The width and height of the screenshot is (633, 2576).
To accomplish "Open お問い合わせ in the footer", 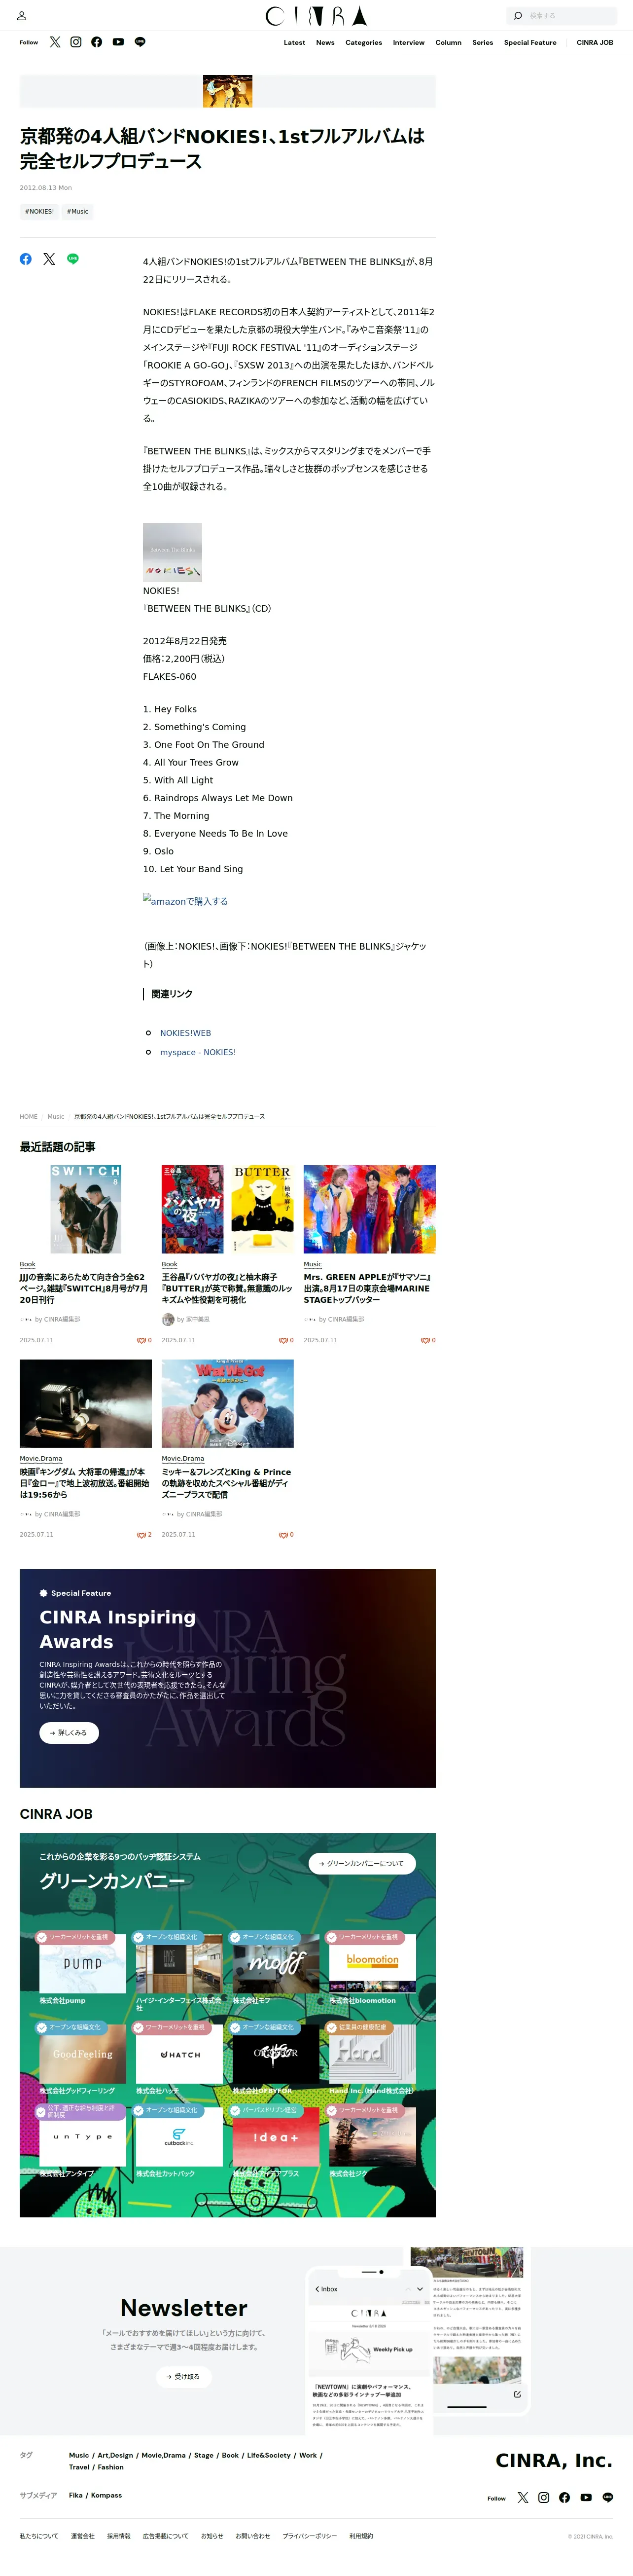I will tap(253, 2537).
